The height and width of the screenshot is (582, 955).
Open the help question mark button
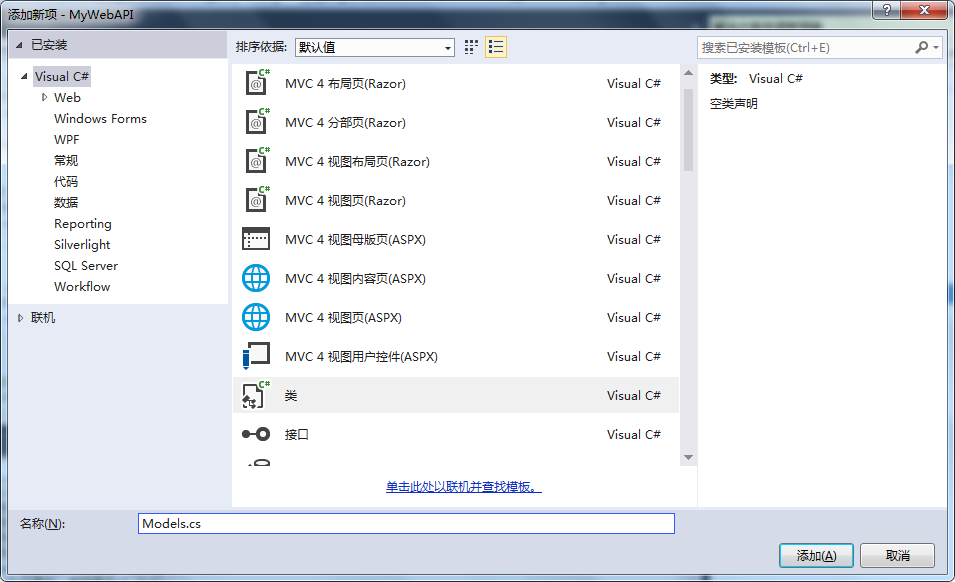pyautogui.click(x=887, y=10)
